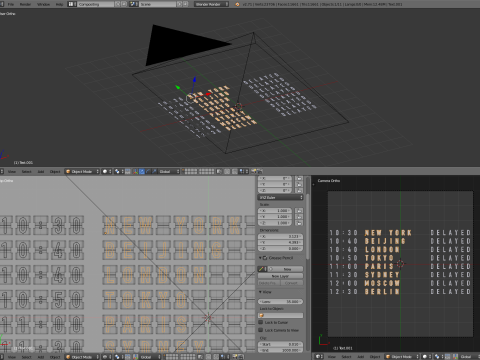This screenshot has width=480, height=360.
Task: Toggle lock on Scale Z
Action: pyautogui.click(x=299, y=223)
